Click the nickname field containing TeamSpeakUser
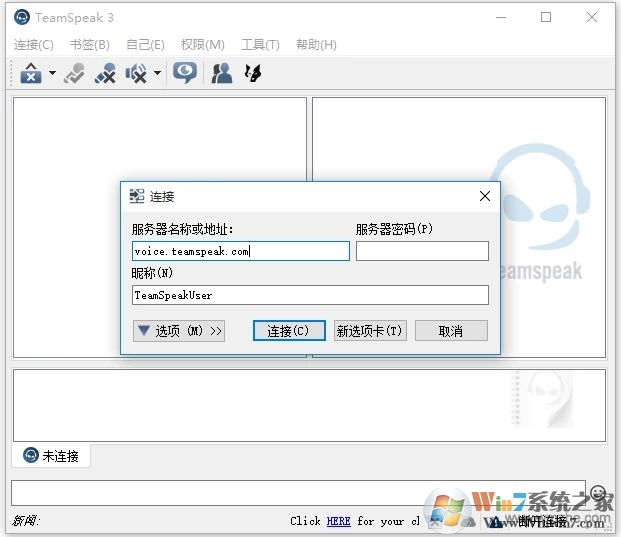Screen dimensions: 621x537 pos(310,295)
